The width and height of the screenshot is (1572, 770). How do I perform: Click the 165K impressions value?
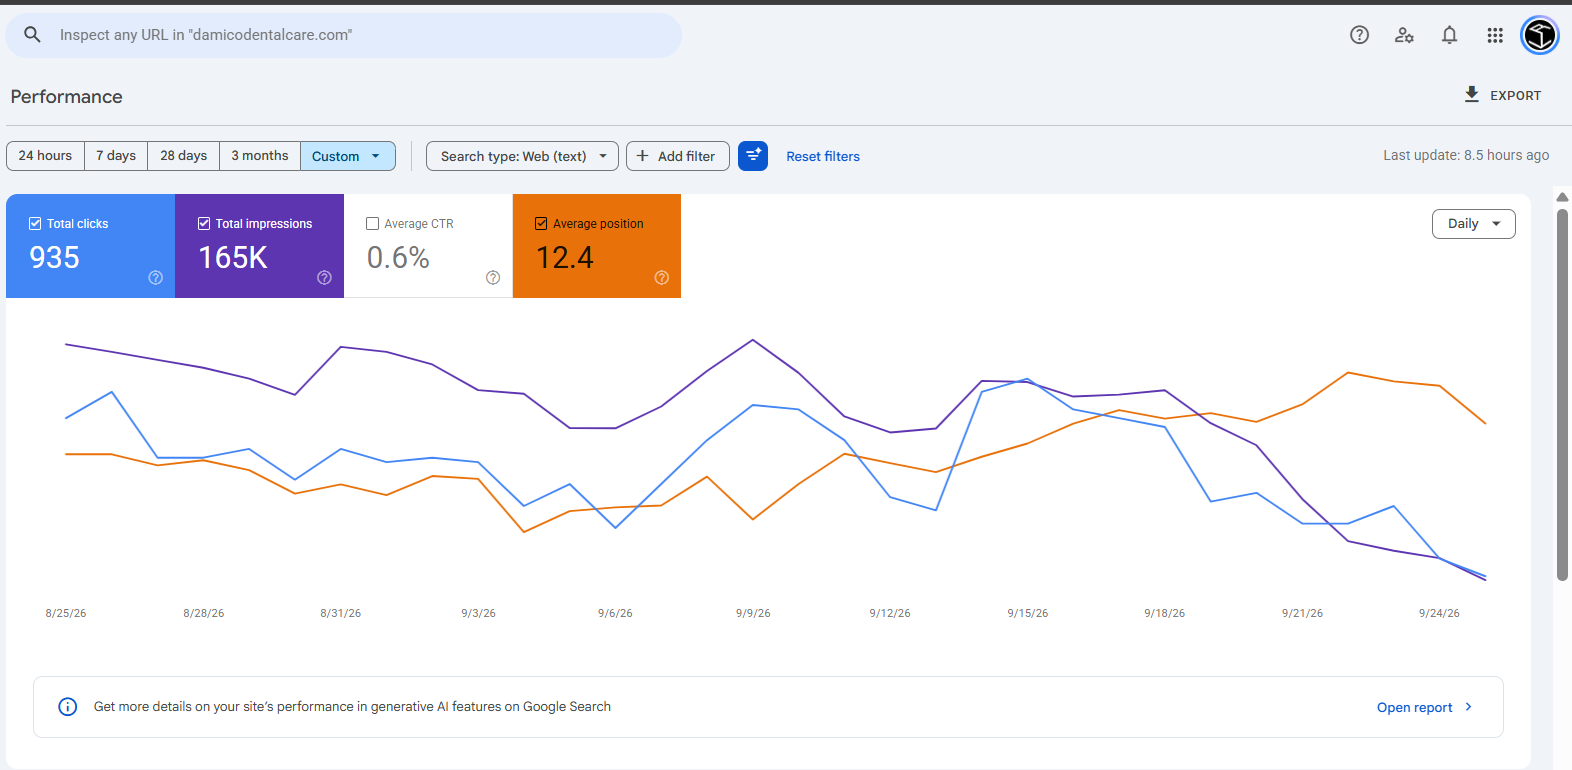tap(233, 258)
